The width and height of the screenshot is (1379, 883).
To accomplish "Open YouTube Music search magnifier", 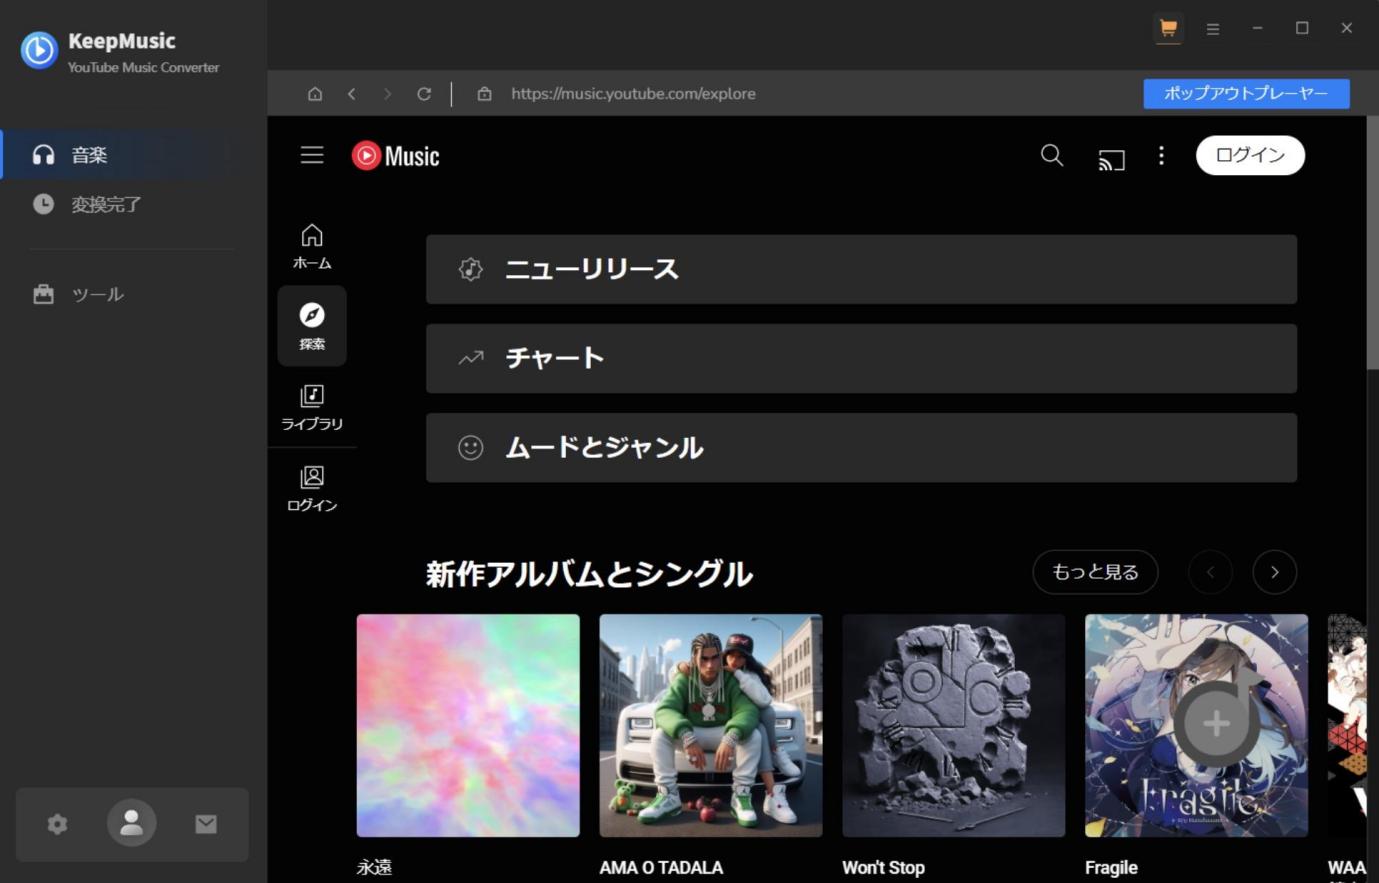I will (x=1052, y=155).
